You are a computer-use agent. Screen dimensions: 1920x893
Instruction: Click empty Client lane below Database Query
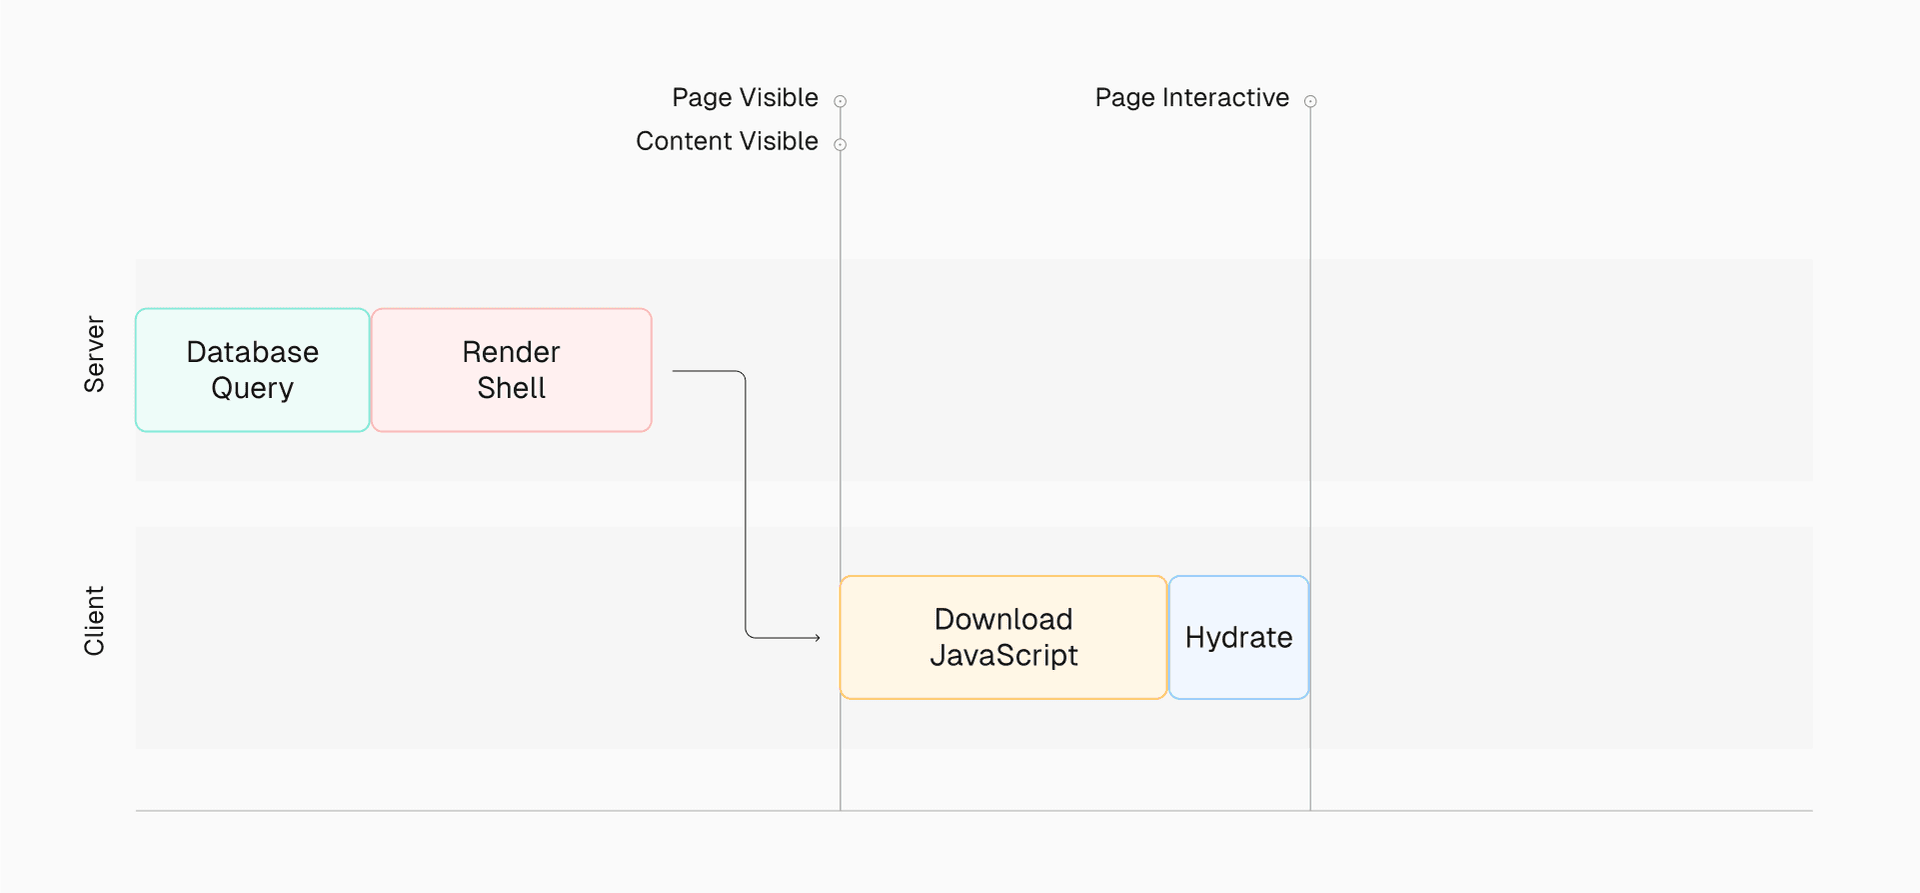(252, 637)
